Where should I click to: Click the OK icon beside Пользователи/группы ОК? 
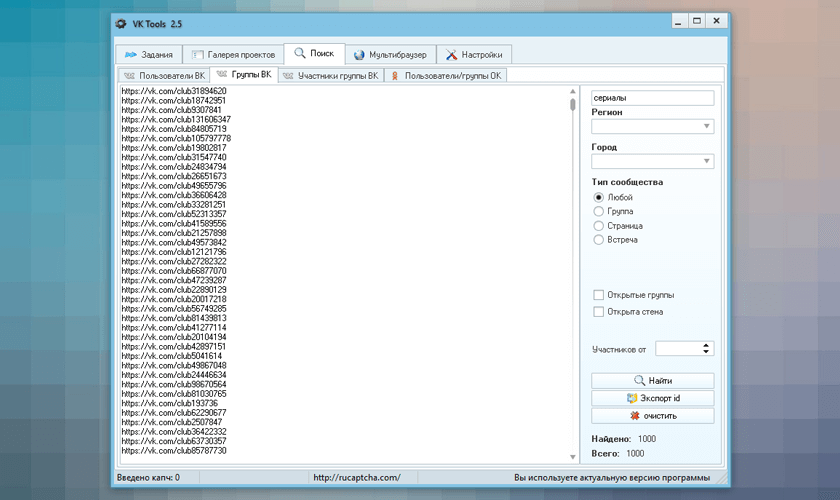pos(395,75)
